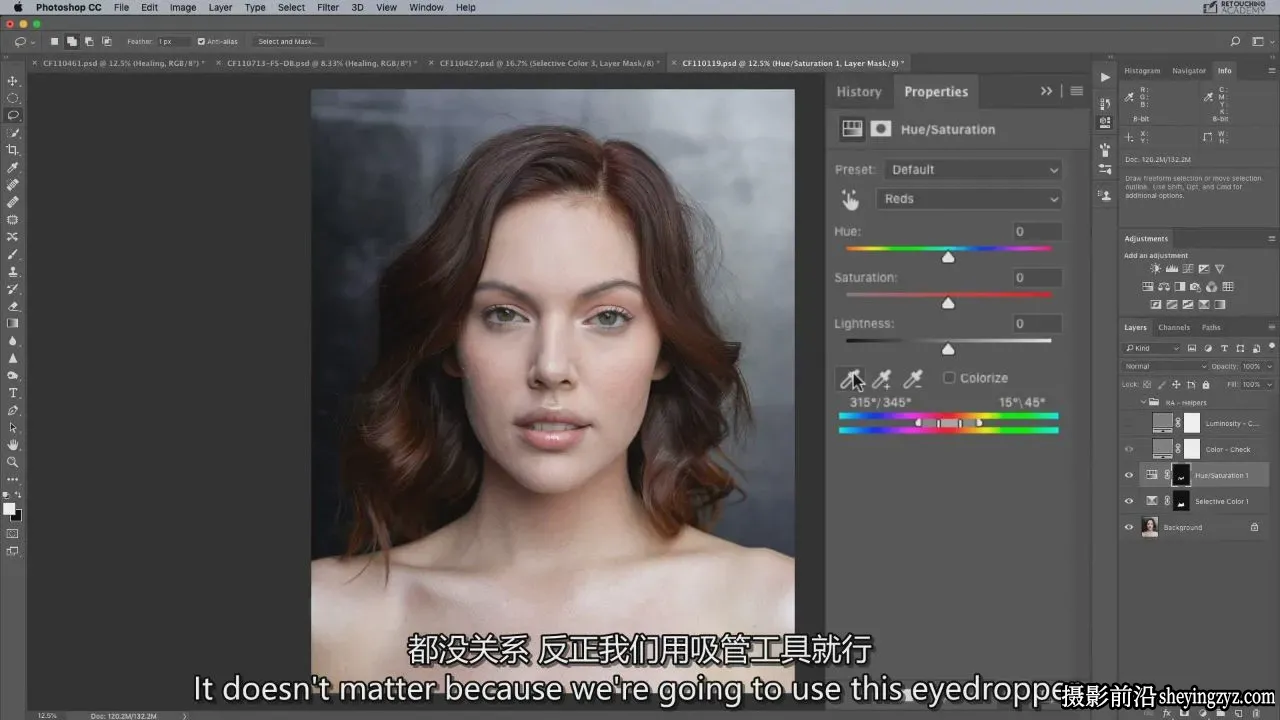This screenshot has height=720, width=1280.
Task: Add a Photo Filter adjustment
Action: [x=1196, y=287]
